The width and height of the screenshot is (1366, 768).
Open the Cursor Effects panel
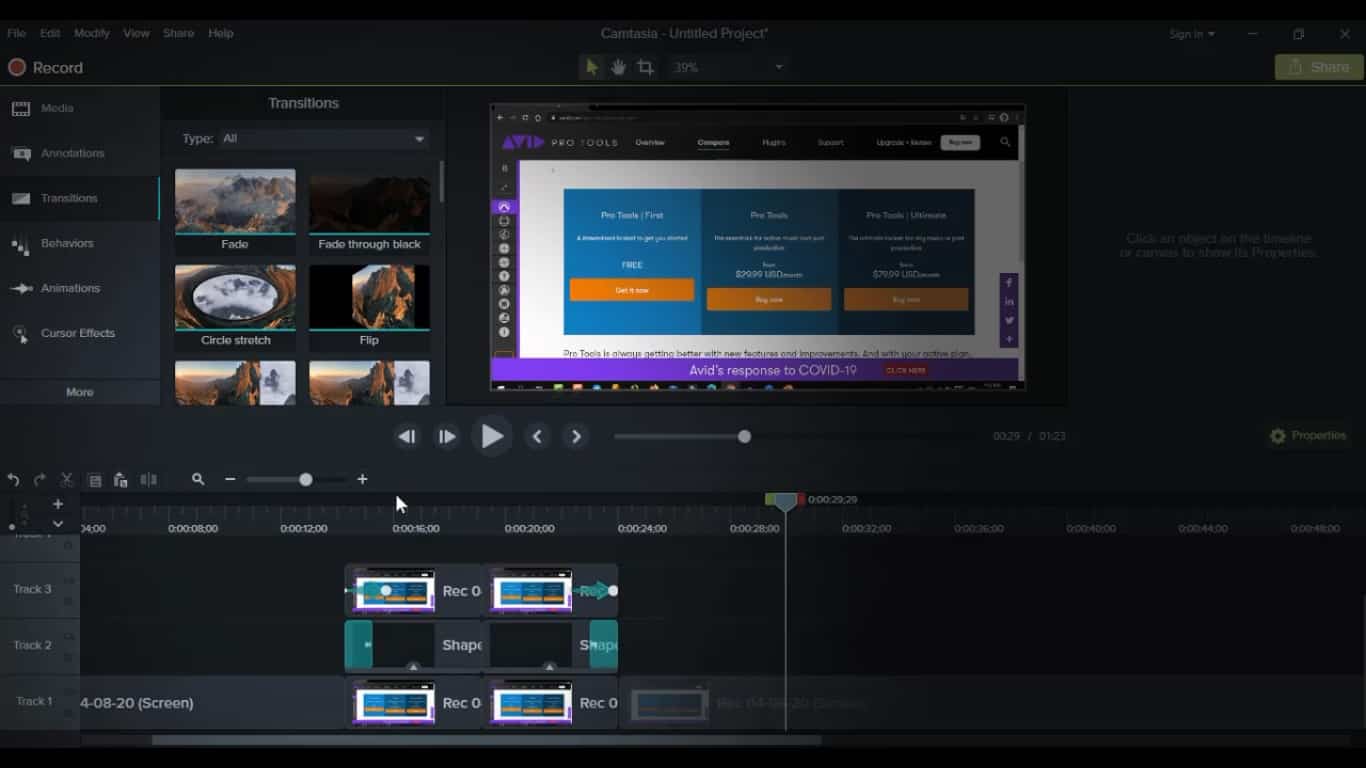[76, 332]
